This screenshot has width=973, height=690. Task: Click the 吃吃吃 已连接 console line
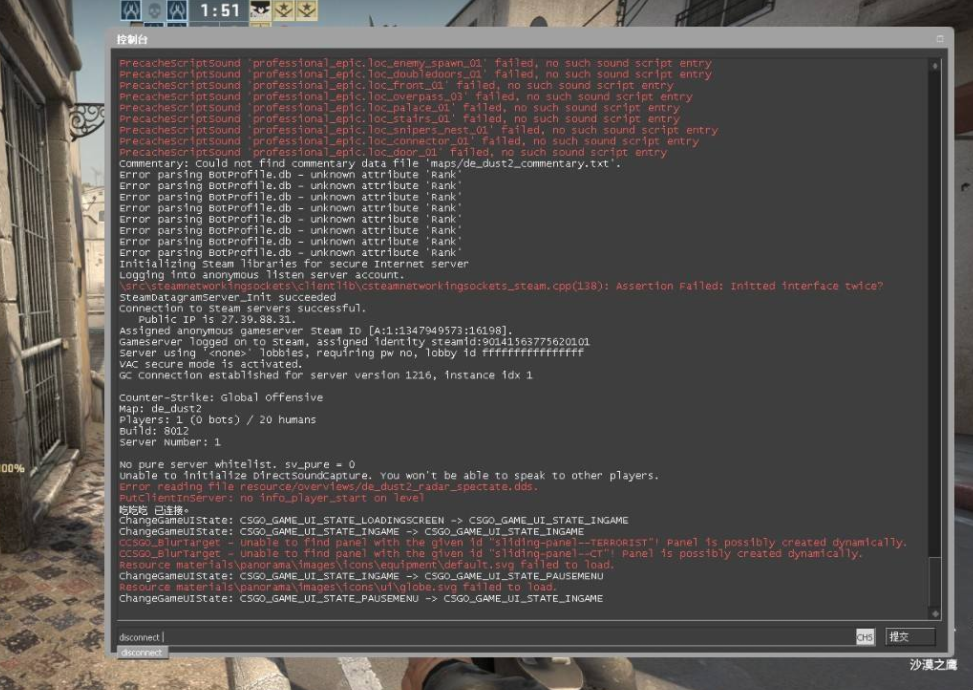coord(153,509)
